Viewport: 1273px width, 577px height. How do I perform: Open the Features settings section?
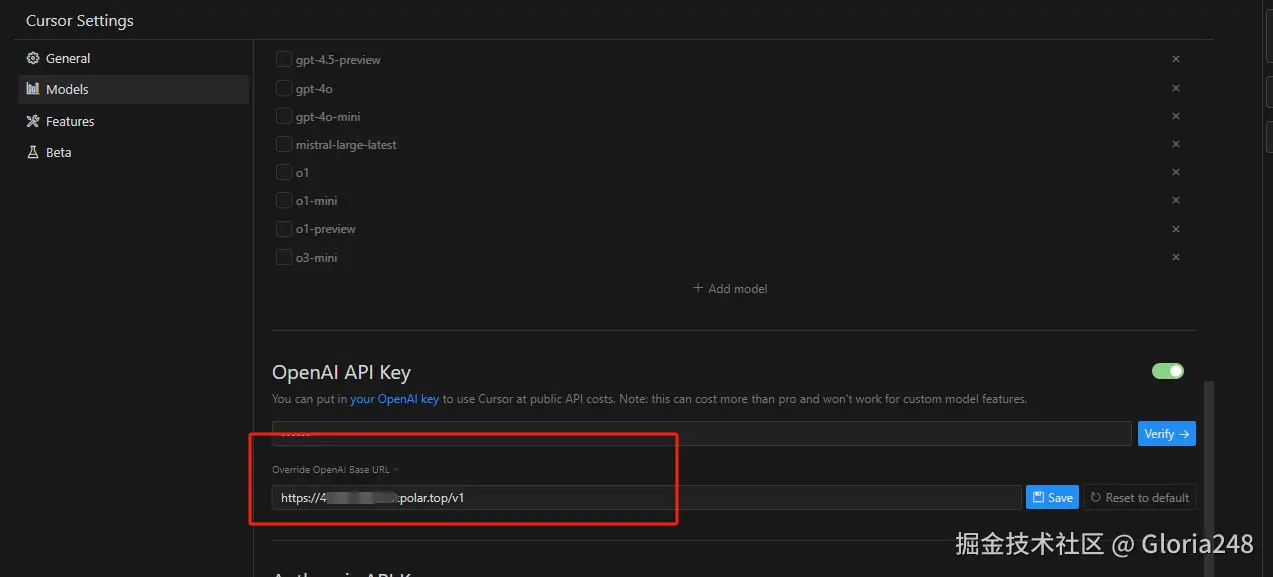tap(133, 121)
